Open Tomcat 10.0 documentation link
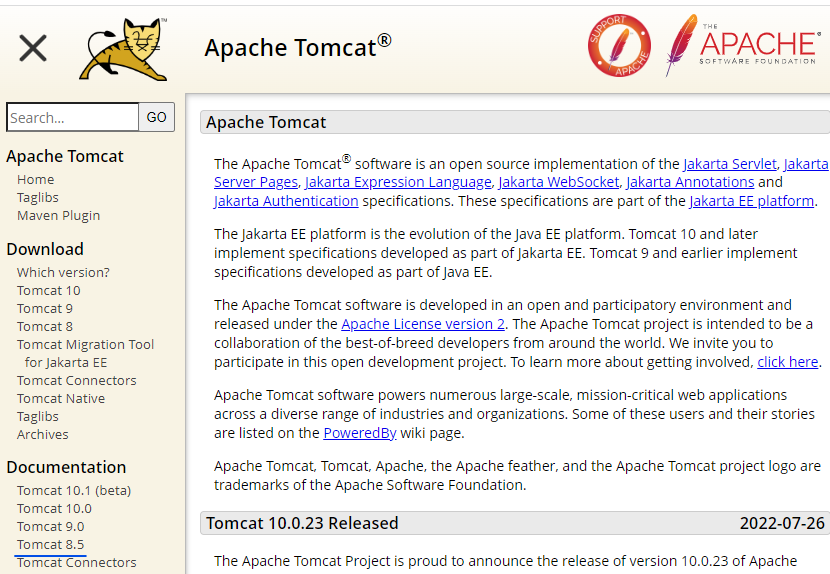 point(54,508)
